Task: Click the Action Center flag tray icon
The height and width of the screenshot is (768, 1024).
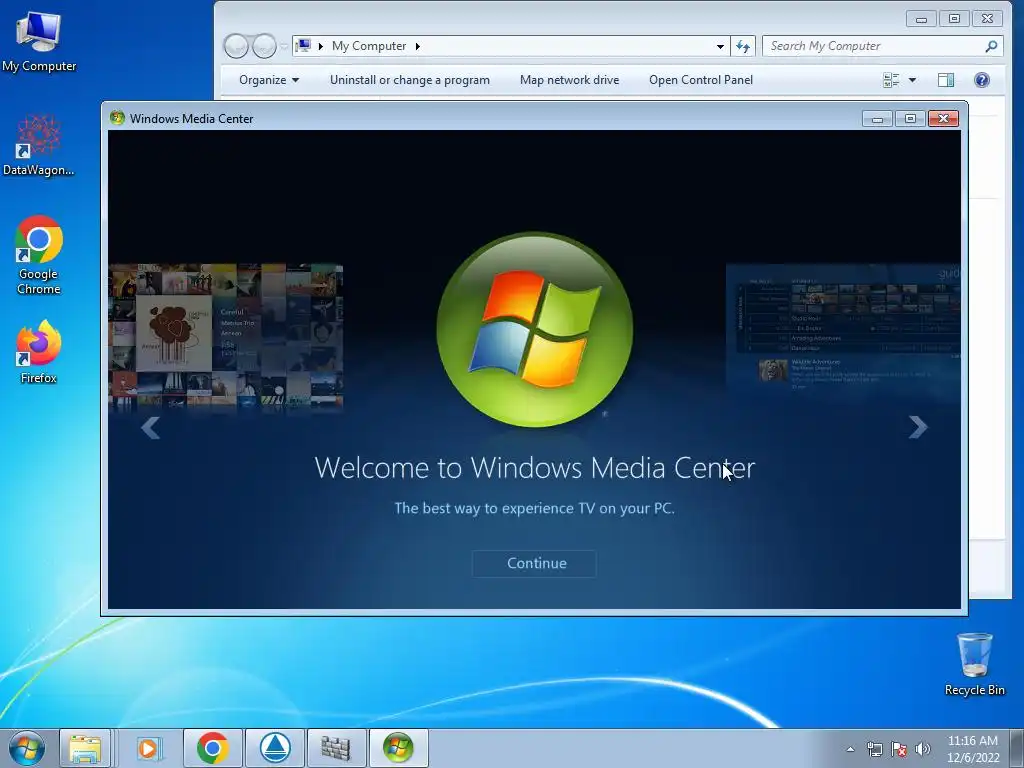Action: click(899, 749)
